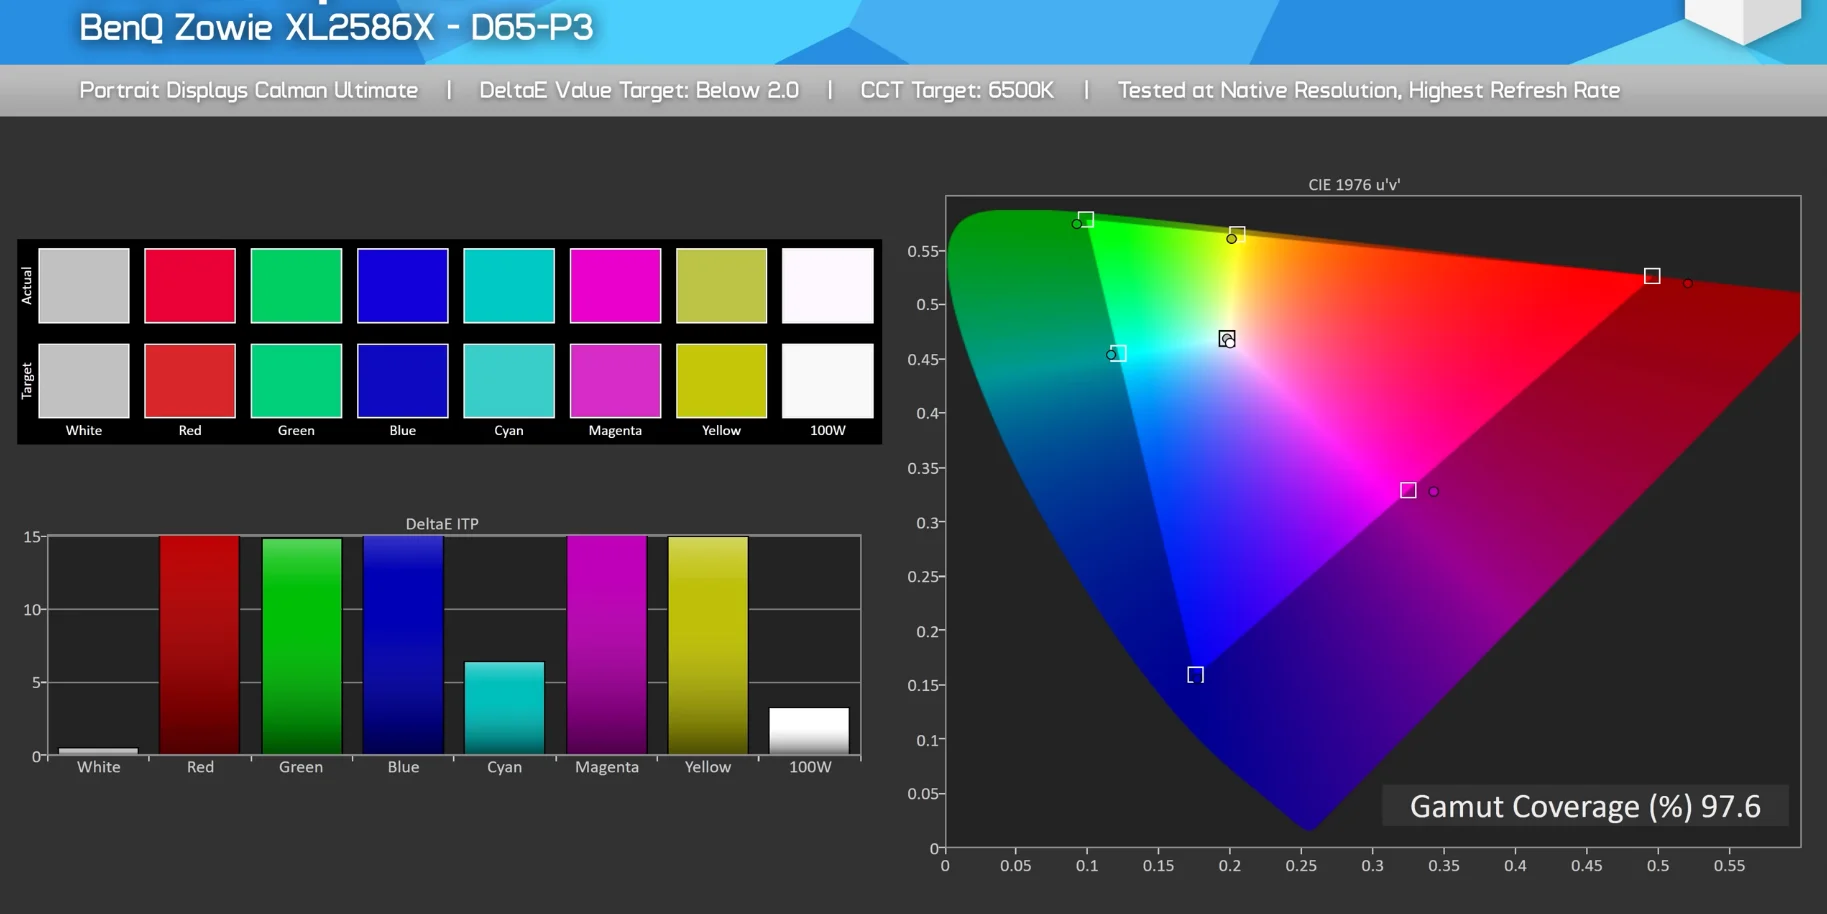The image size is (1827, 914).
Task: Select the "Yellow" label on DeltaE ITP axis
Action: [708, 767]
